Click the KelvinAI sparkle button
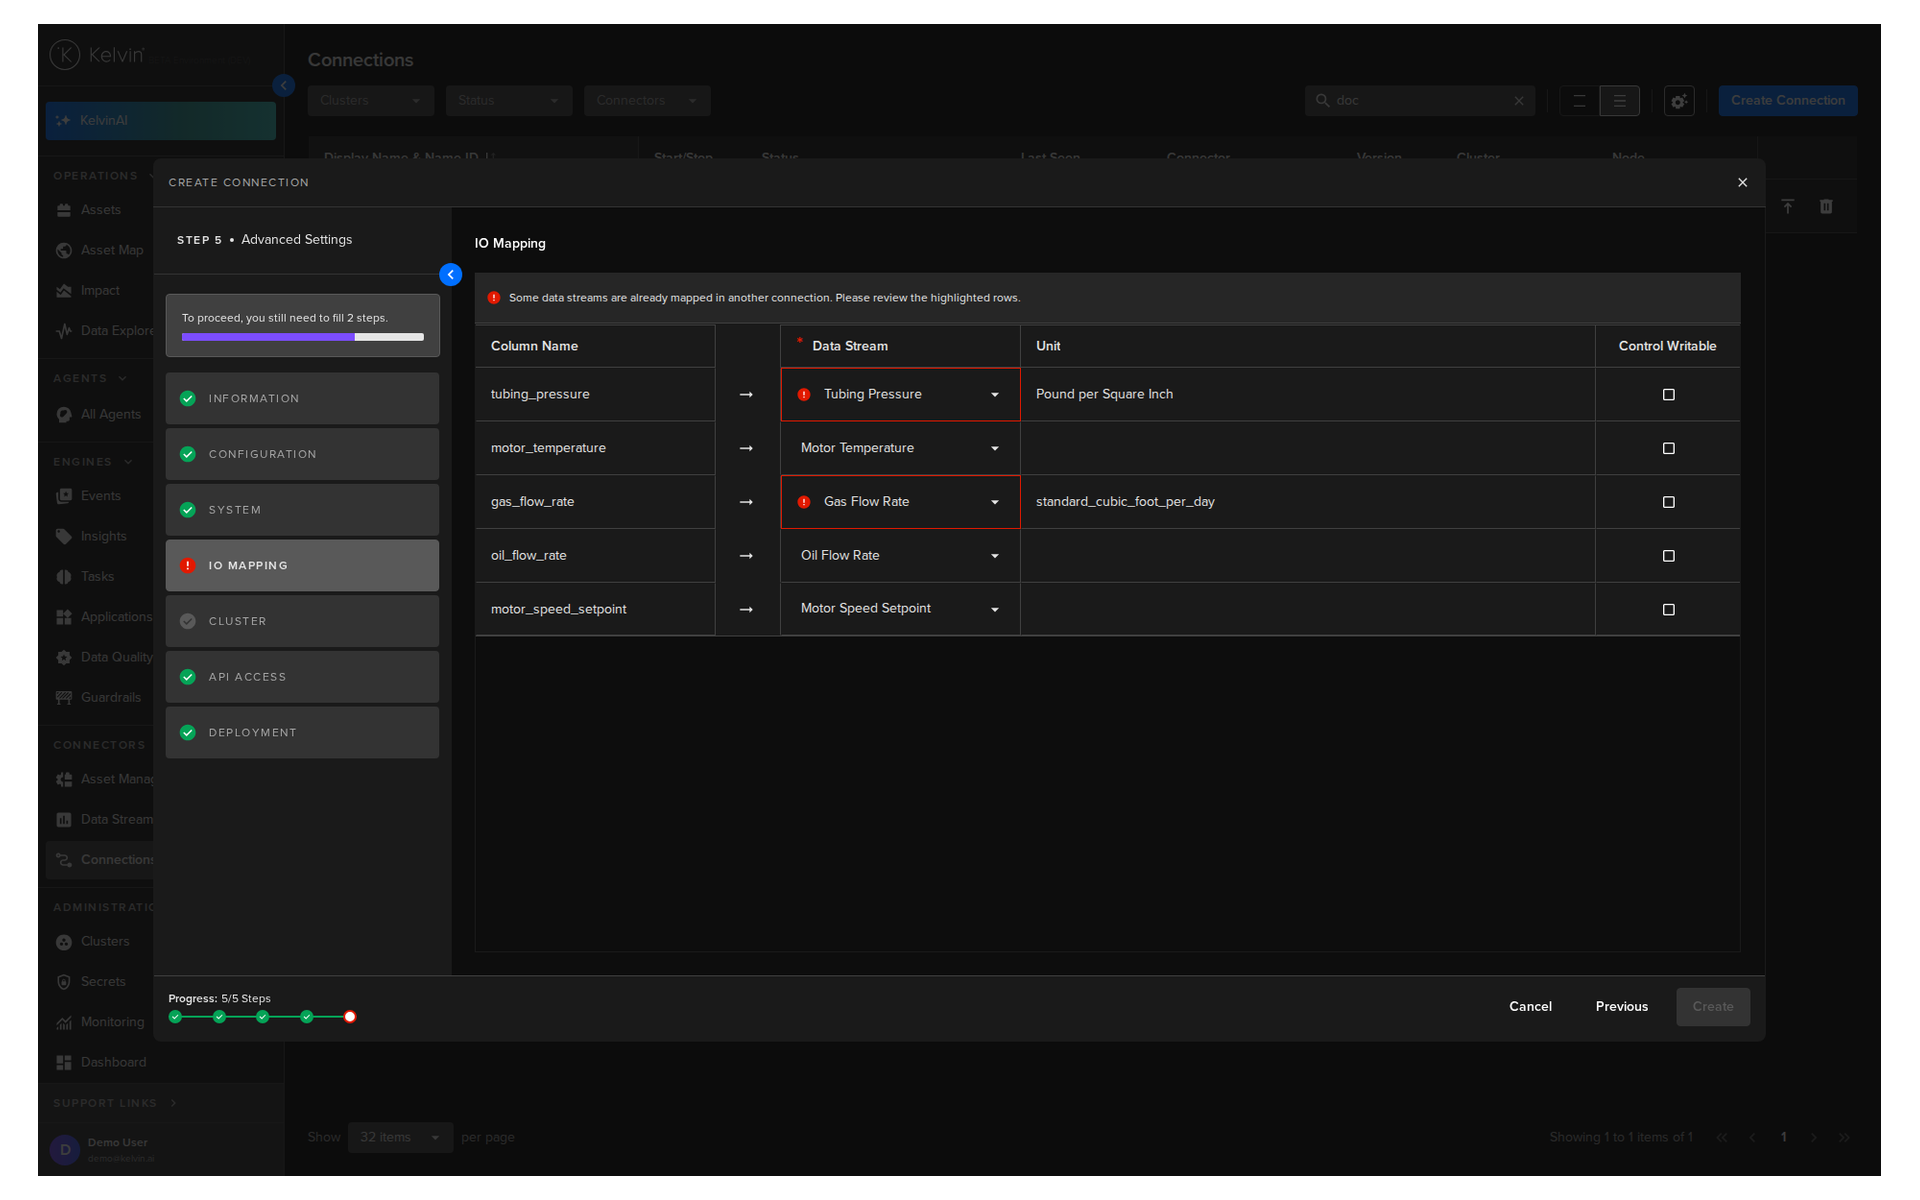This screenshot has height=1200, width=1920. 160,121
